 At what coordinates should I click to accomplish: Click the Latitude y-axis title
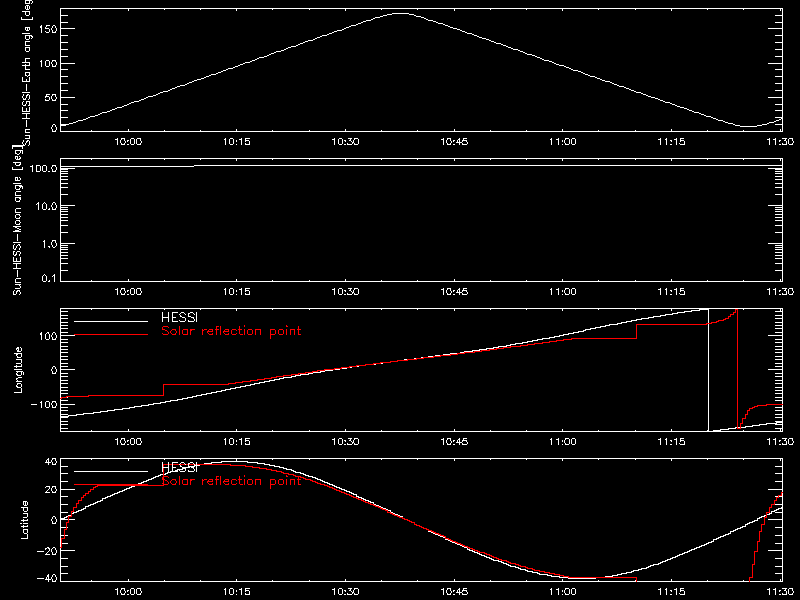[24, 520]
